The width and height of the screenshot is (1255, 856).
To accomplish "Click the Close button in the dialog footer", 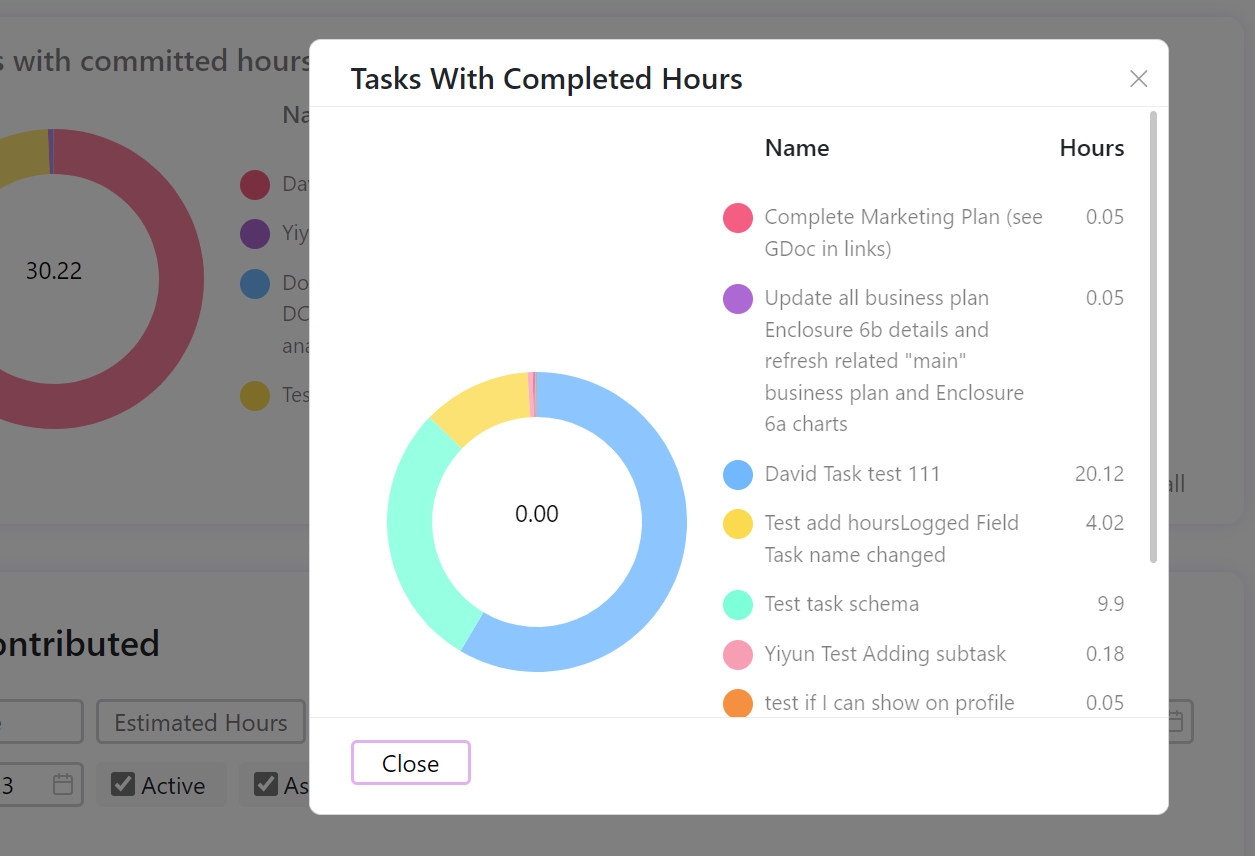I will pyautogui.click(x=411, y=763).
